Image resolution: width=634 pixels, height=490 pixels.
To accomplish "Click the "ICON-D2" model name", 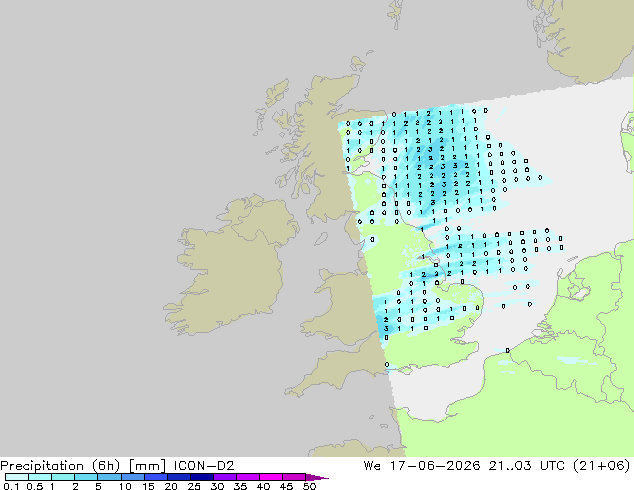I will 204,466.
